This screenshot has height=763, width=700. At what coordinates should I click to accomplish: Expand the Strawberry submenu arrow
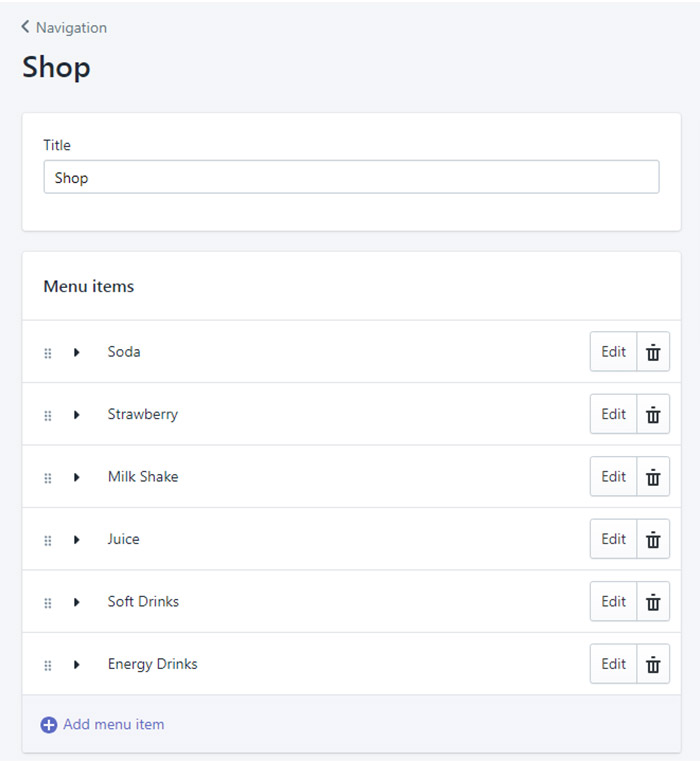click(76, 415)
